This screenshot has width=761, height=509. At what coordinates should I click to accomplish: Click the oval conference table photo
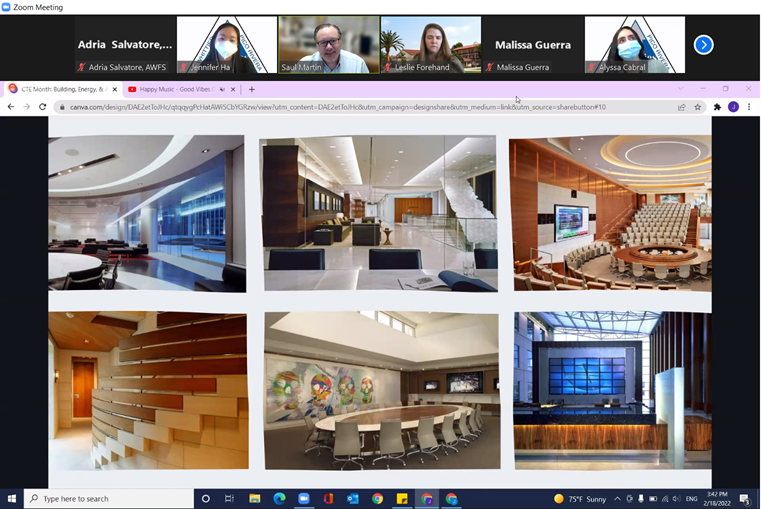pos(381,390)
